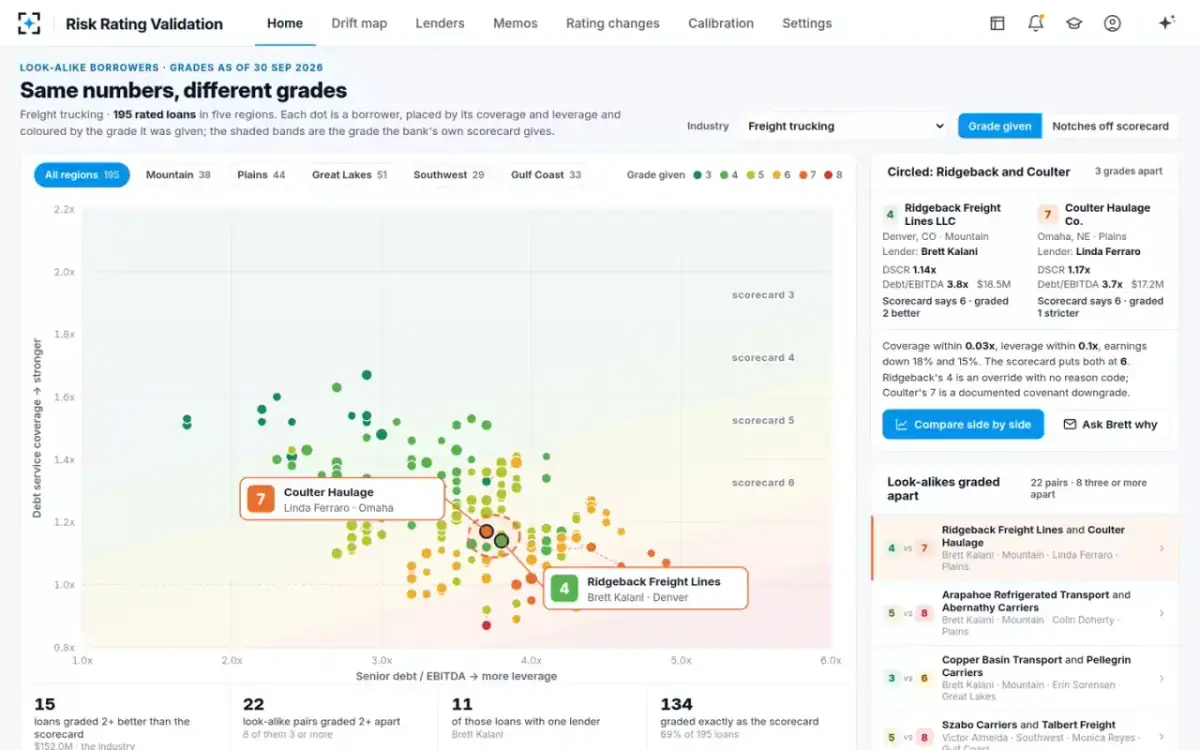Select Copper Basin Transport and Pellegrin Carriers text

[x=1036, y=666]
